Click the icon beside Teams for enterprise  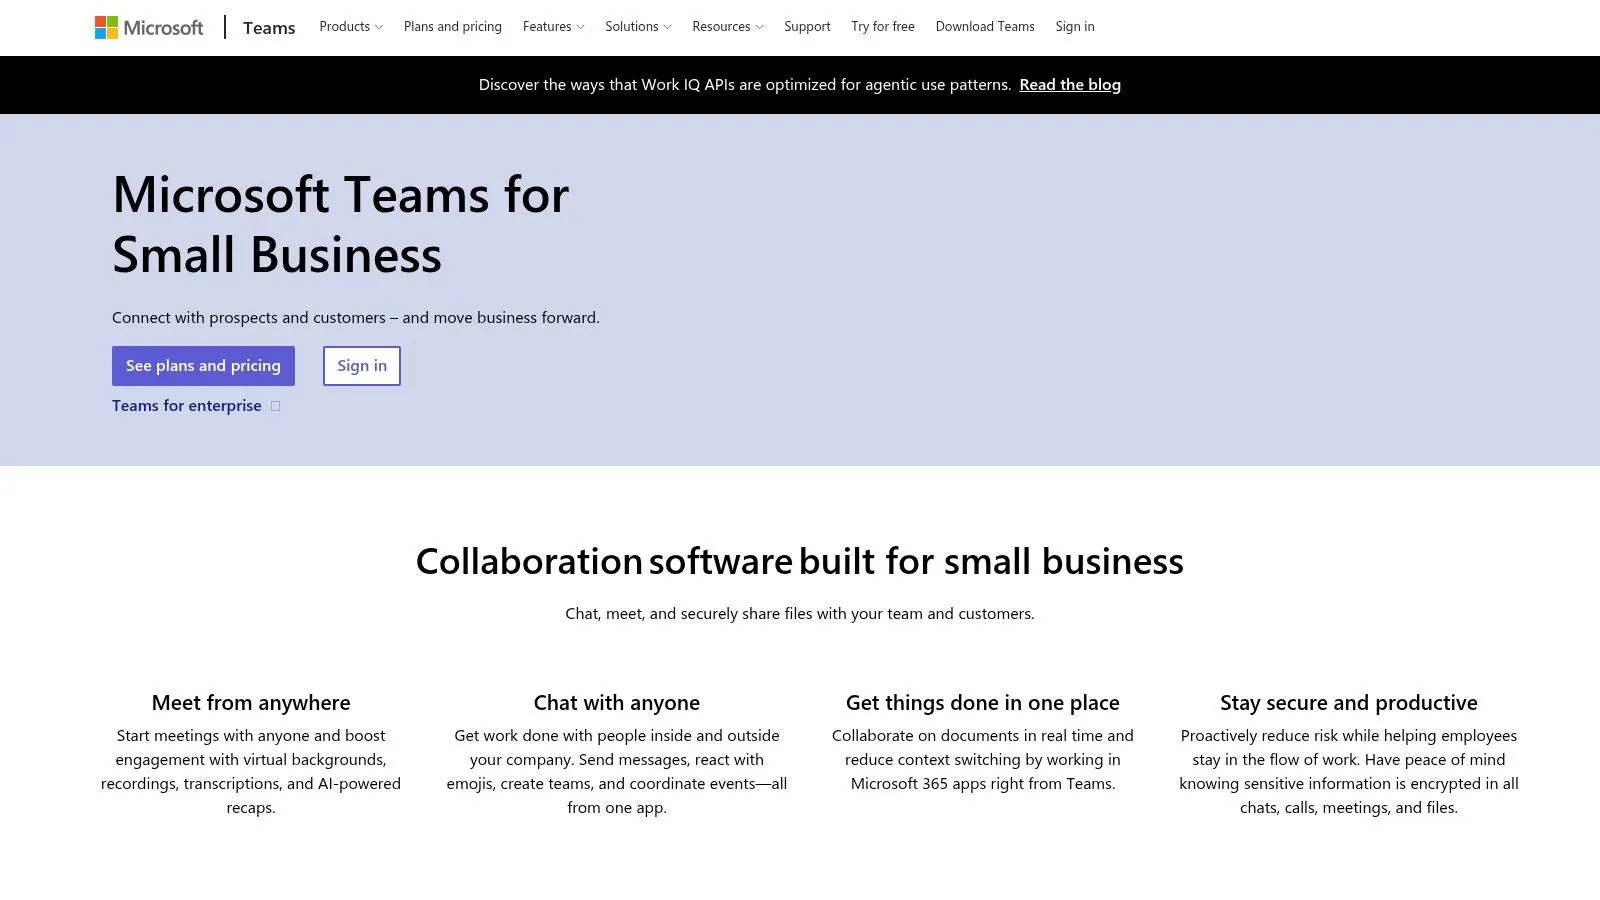(276, 406)
